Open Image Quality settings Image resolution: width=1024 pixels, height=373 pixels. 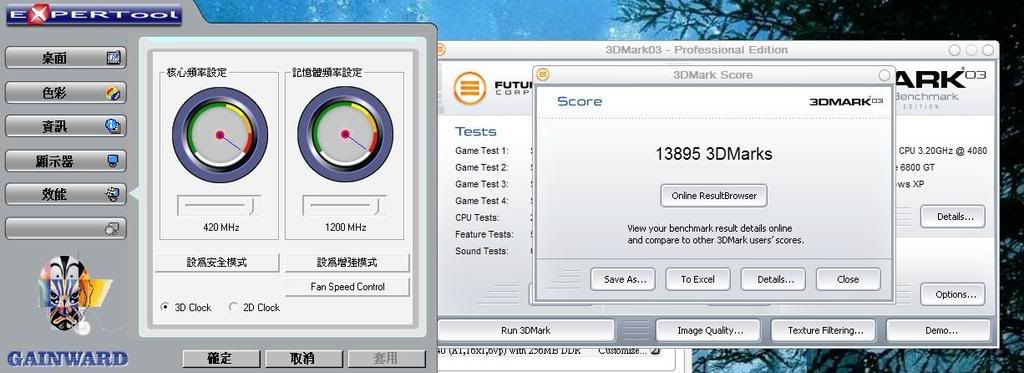709,331
